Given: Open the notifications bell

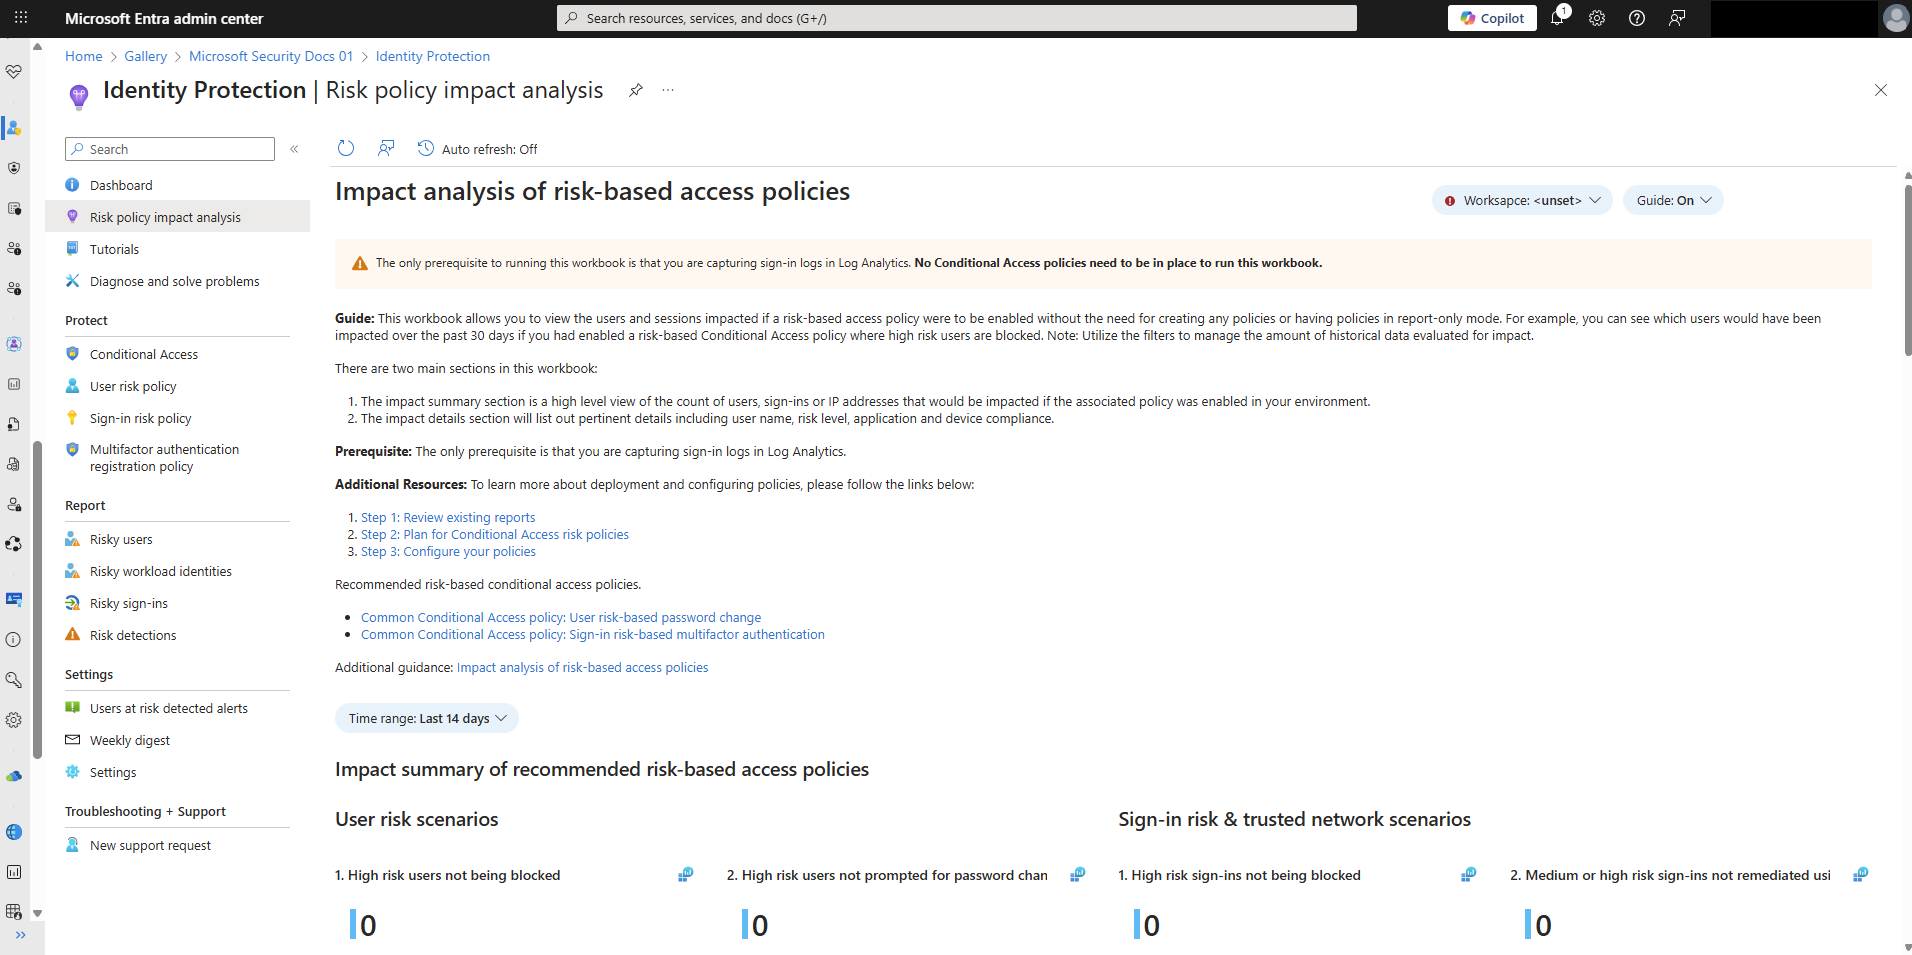Looking at the screenshot, I should 1557,18.
